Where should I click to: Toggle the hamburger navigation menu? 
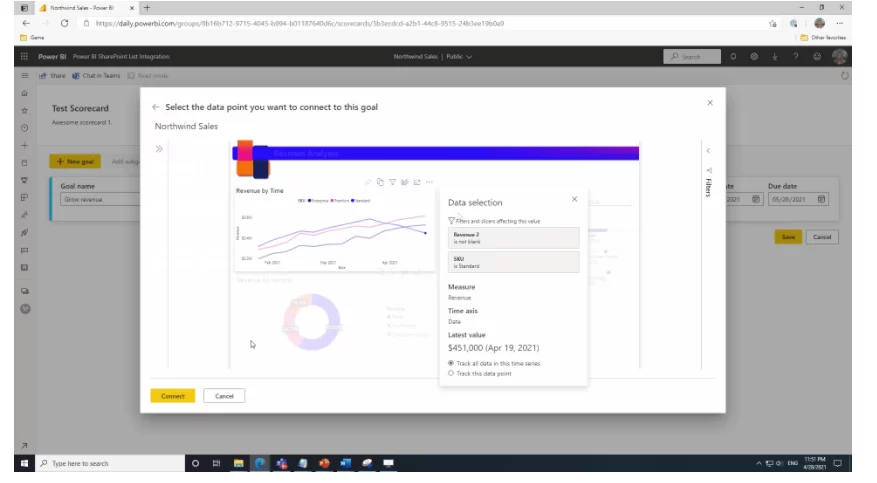pos(25,75)
